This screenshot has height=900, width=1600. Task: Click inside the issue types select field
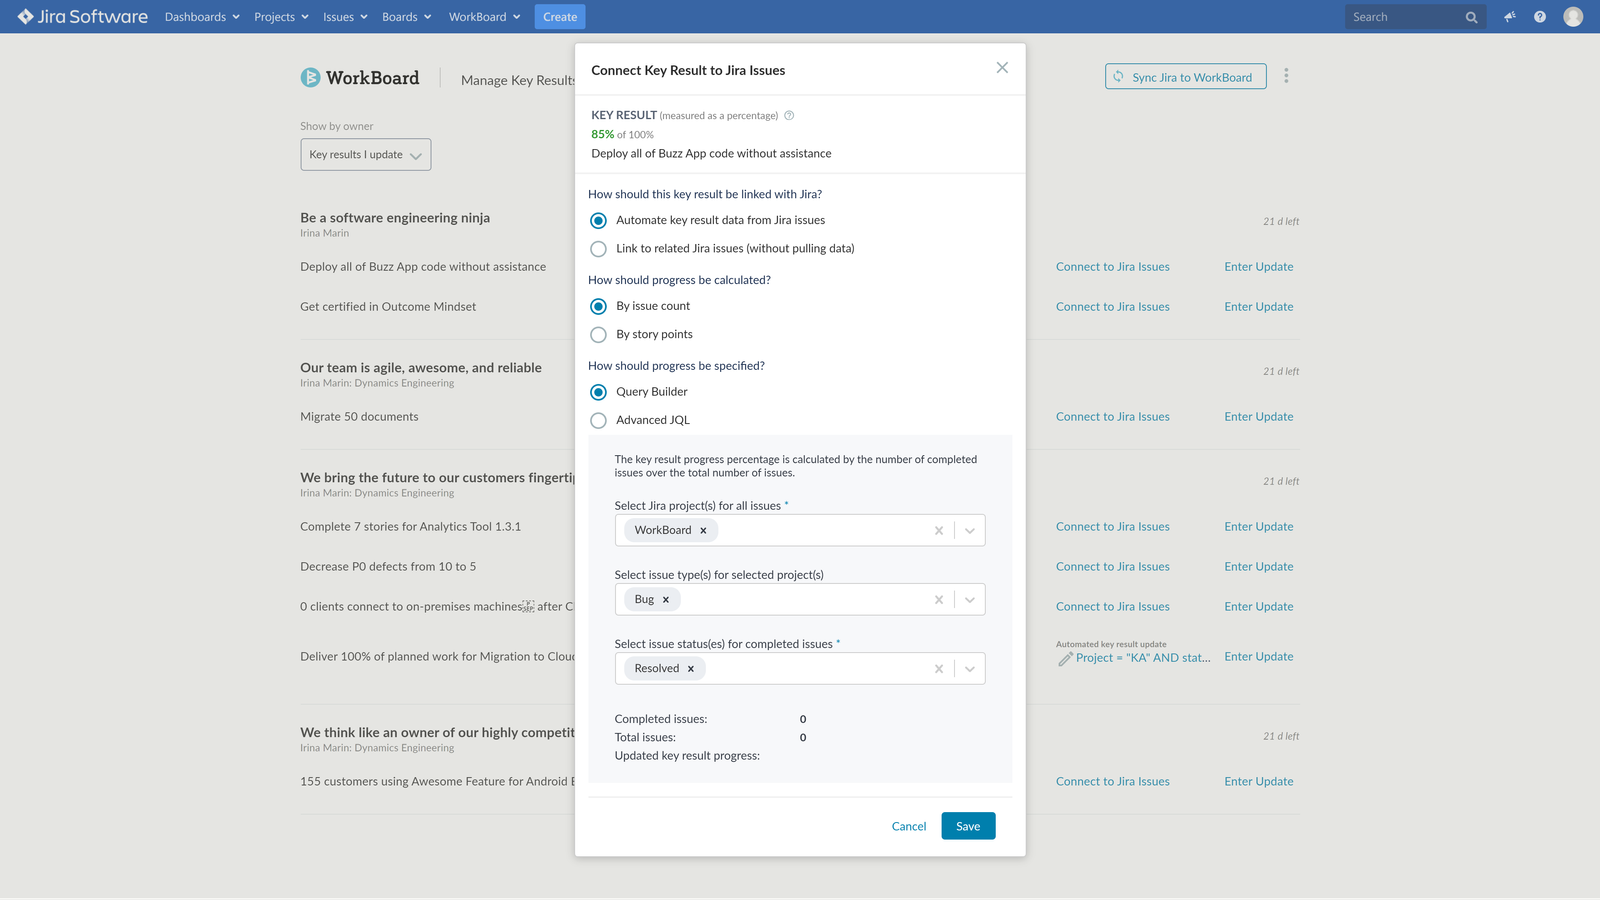click(x=800, y=599)
